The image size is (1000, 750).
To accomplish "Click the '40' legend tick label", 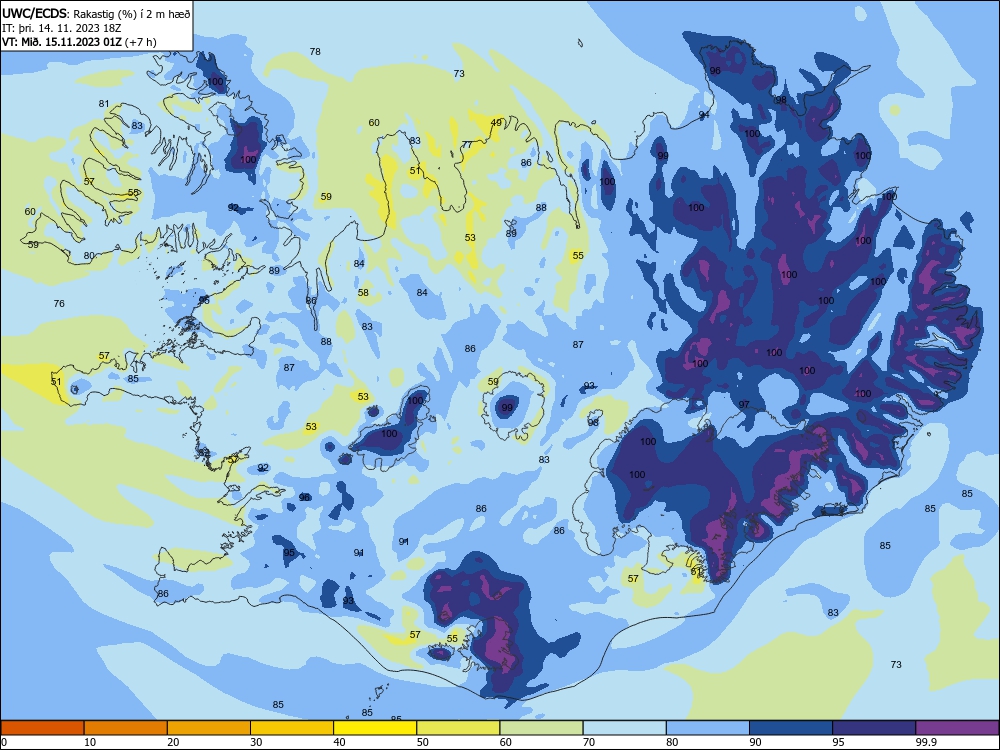I will (x=339, y=742).
